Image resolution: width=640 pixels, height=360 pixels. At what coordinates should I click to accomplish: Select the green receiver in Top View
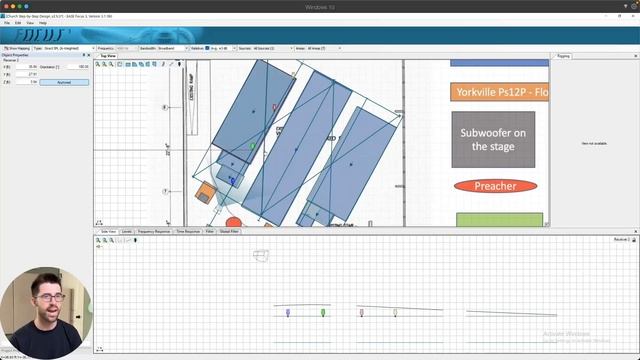pos(253,146)
